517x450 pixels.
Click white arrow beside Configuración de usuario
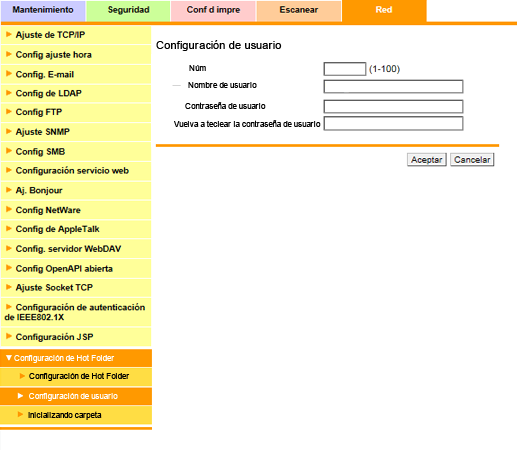20,396
